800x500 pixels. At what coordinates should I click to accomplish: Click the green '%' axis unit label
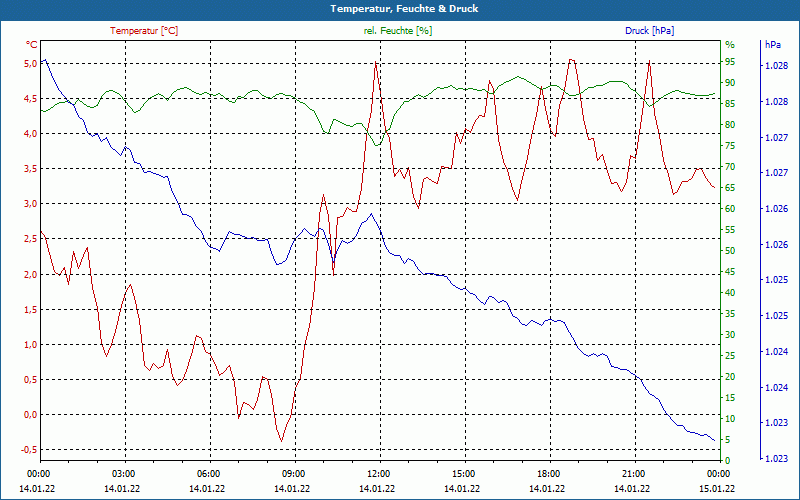(730, 45)
